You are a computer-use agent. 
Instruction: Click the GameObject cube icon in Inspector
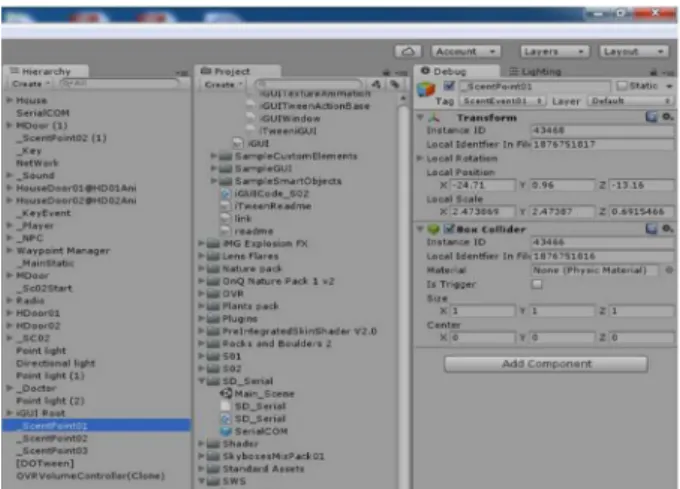click(x=425, y=89)
